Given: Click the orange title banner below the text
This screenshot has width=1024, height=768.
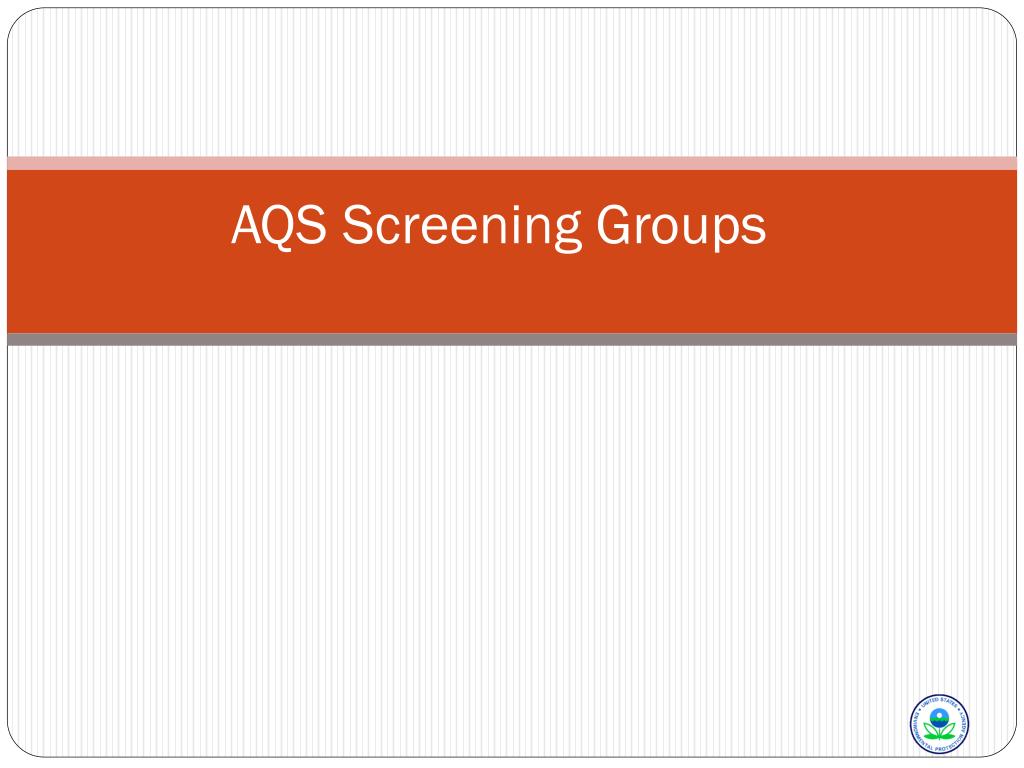Looking at the screenshot, I should click(512, 294).
